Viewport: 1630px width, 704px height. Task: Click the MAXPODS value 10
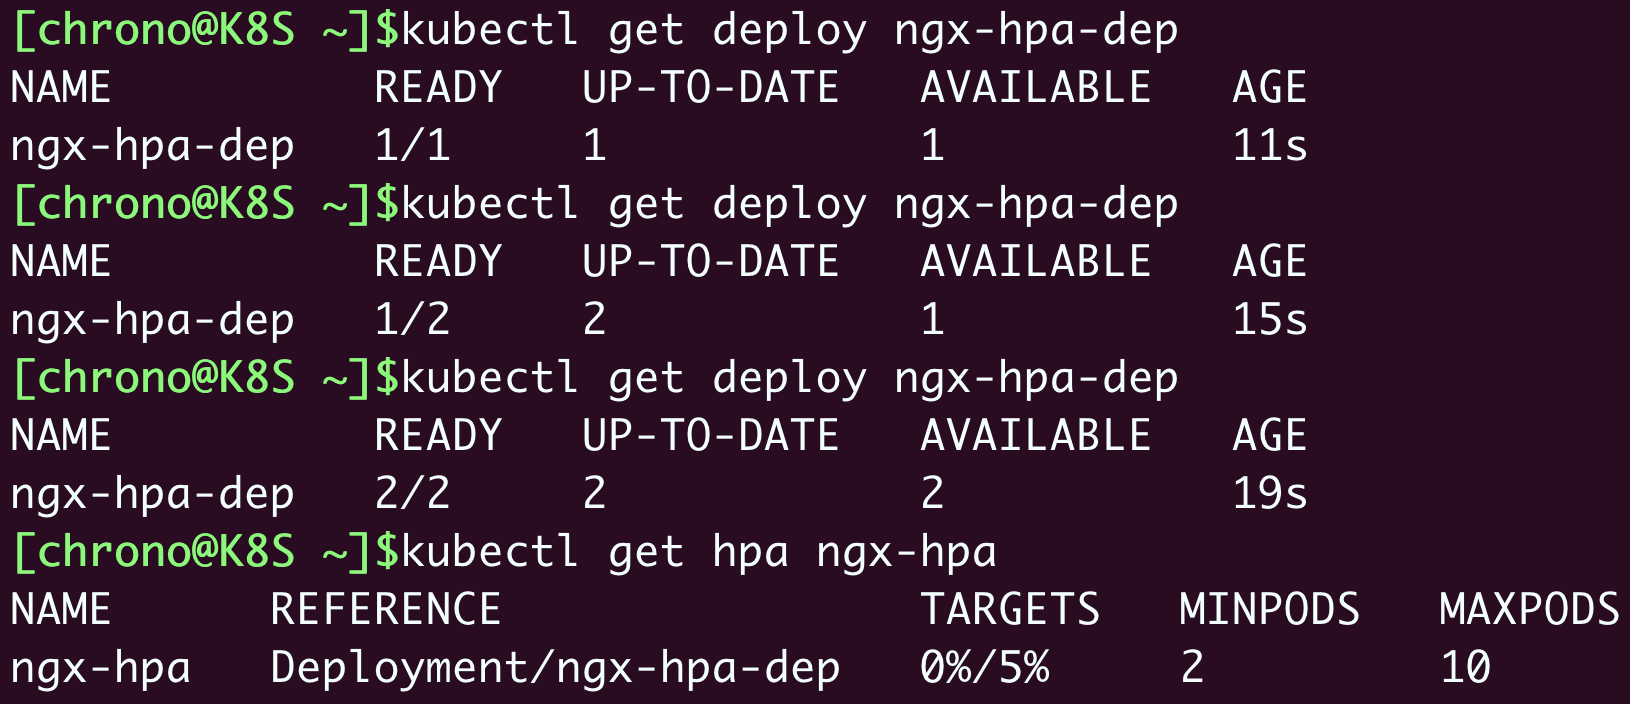coord(1465,668)
